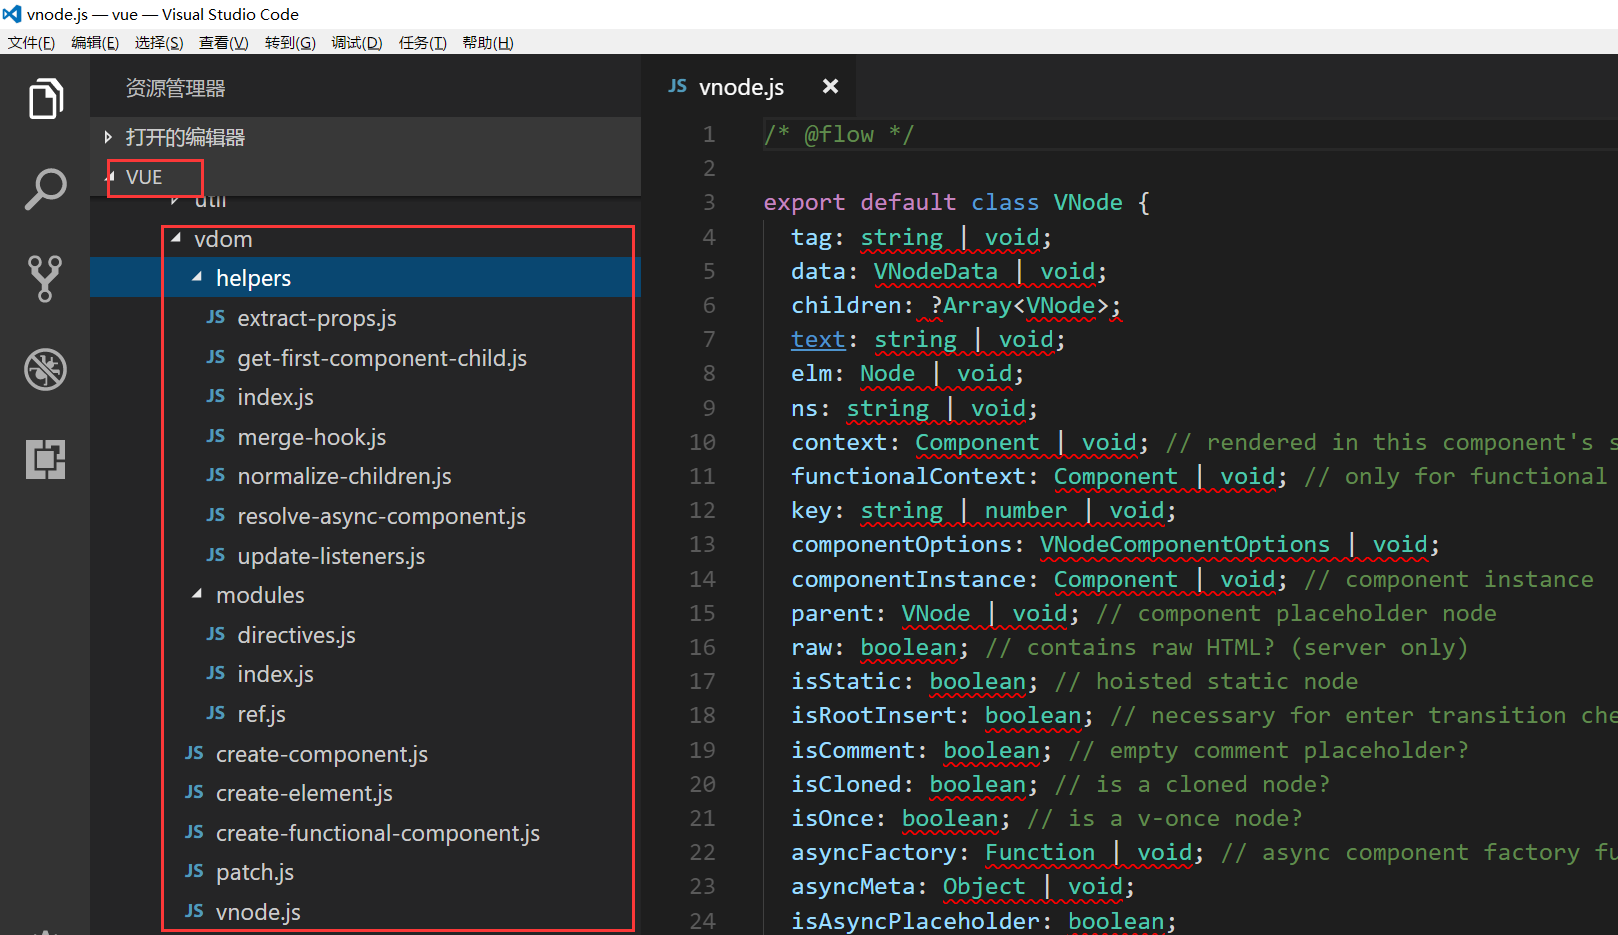
Task: Collapse the modules folder
Action: coord(197,594)
